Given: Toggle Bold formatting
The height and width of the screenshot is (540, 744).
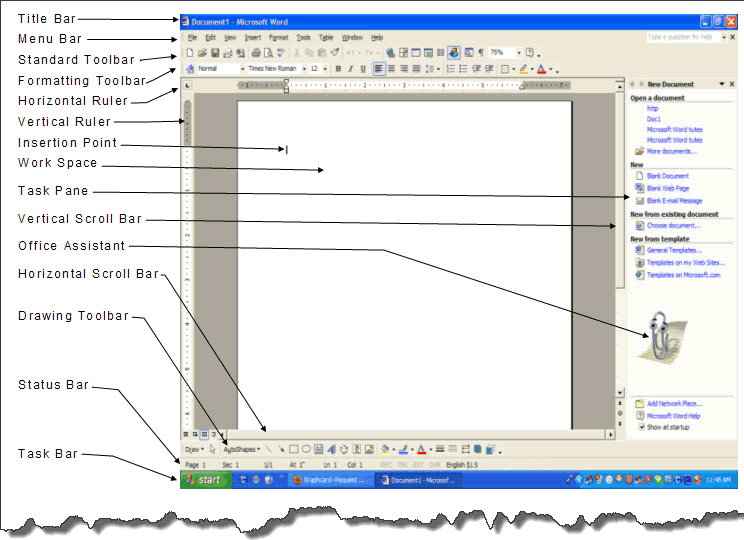Looking at the screenshot, I should (x=338, y=69).
